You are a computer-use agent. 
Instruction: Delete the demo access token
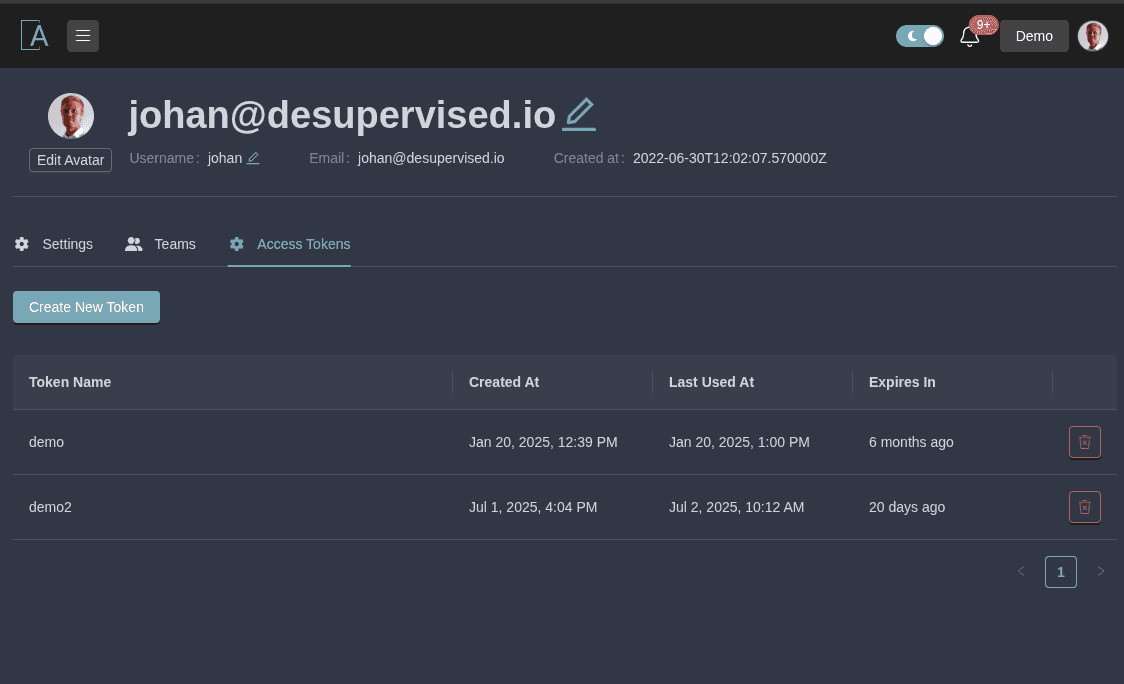point(1084,442)
